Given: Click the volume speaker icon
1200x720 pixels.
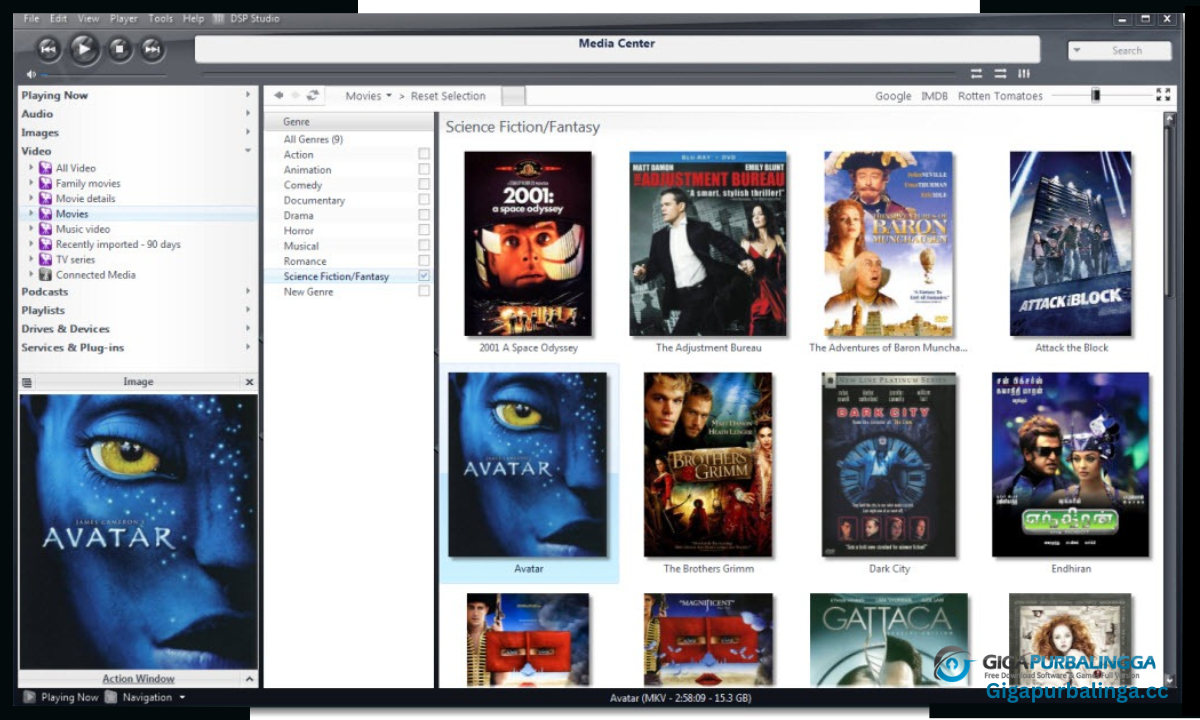Looking at the screenshot, I should click(31, 74).
